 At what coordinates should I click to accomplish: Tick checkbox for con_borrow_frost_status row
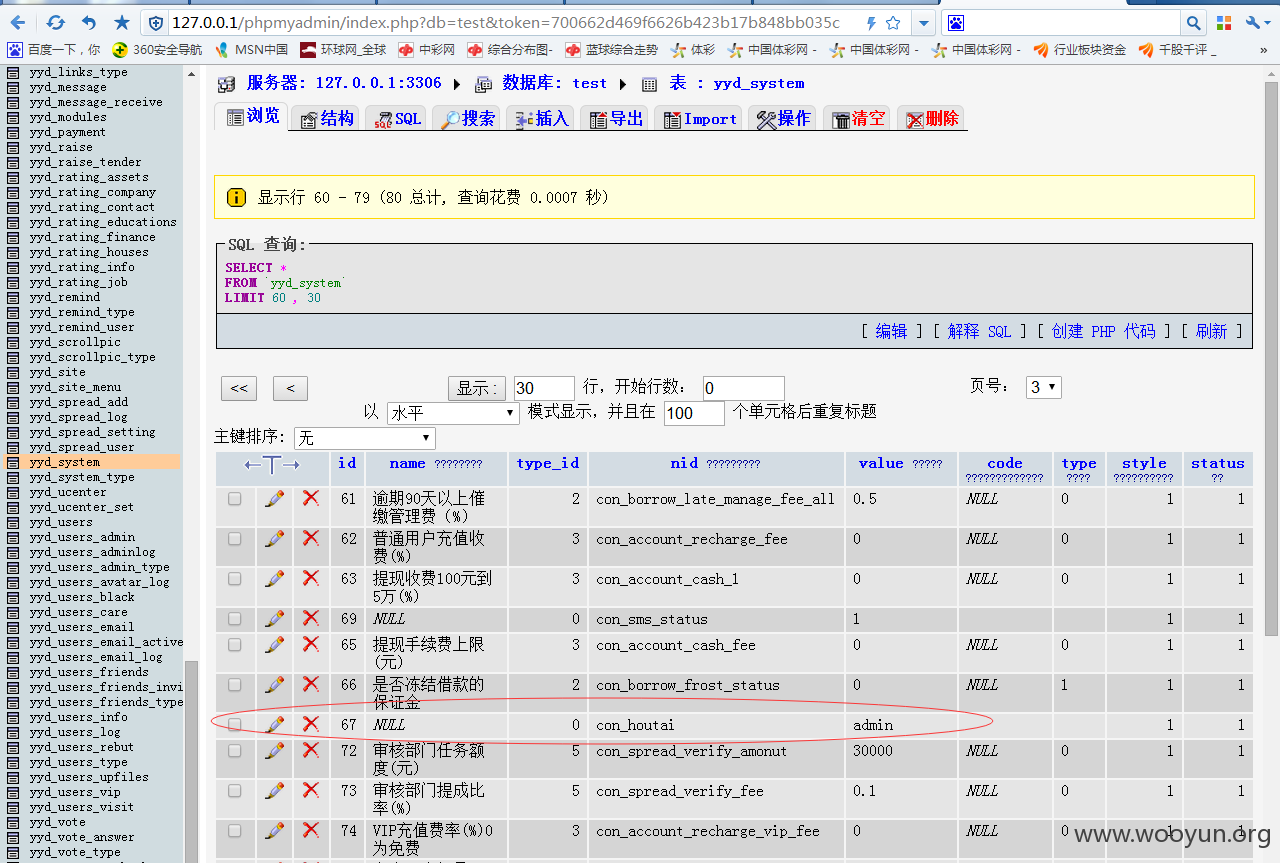coord(234,684)
